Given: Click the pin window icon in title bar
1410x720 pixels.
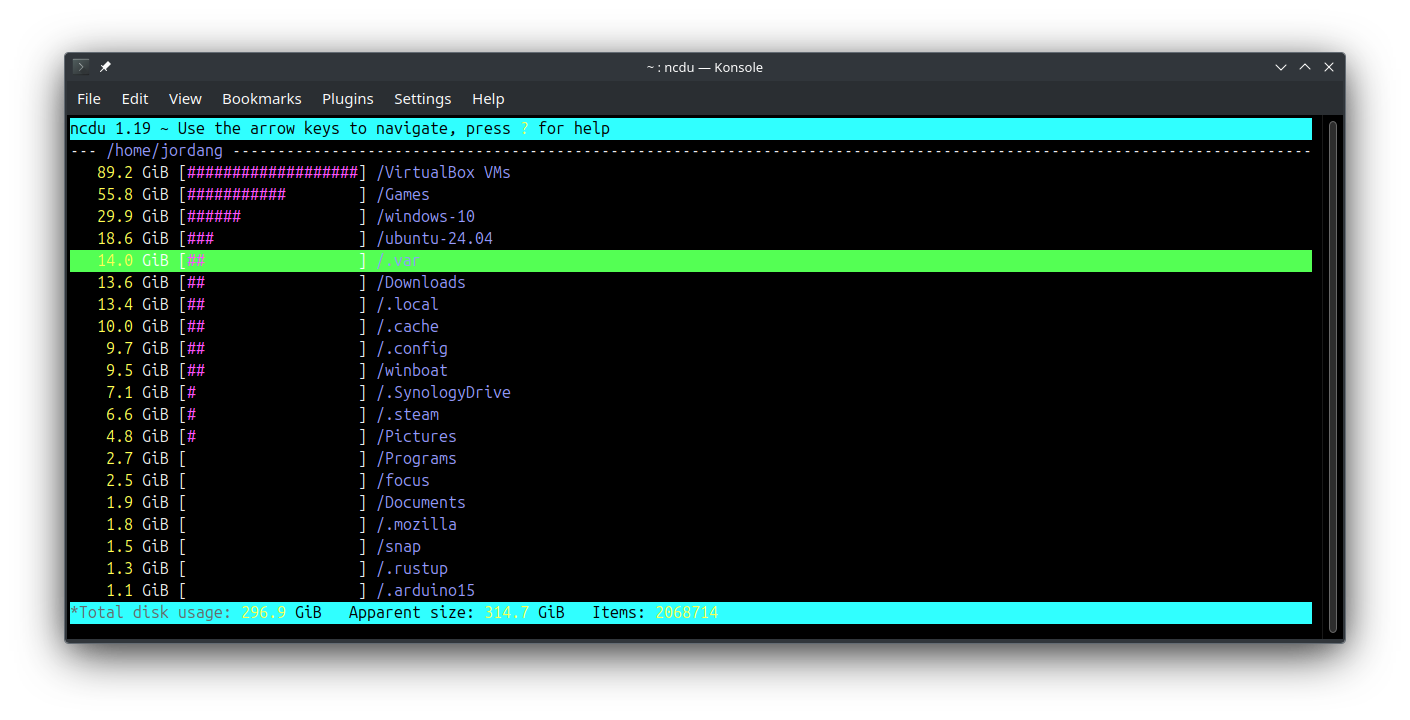Looking at the screenshot, I should point(105,67).
